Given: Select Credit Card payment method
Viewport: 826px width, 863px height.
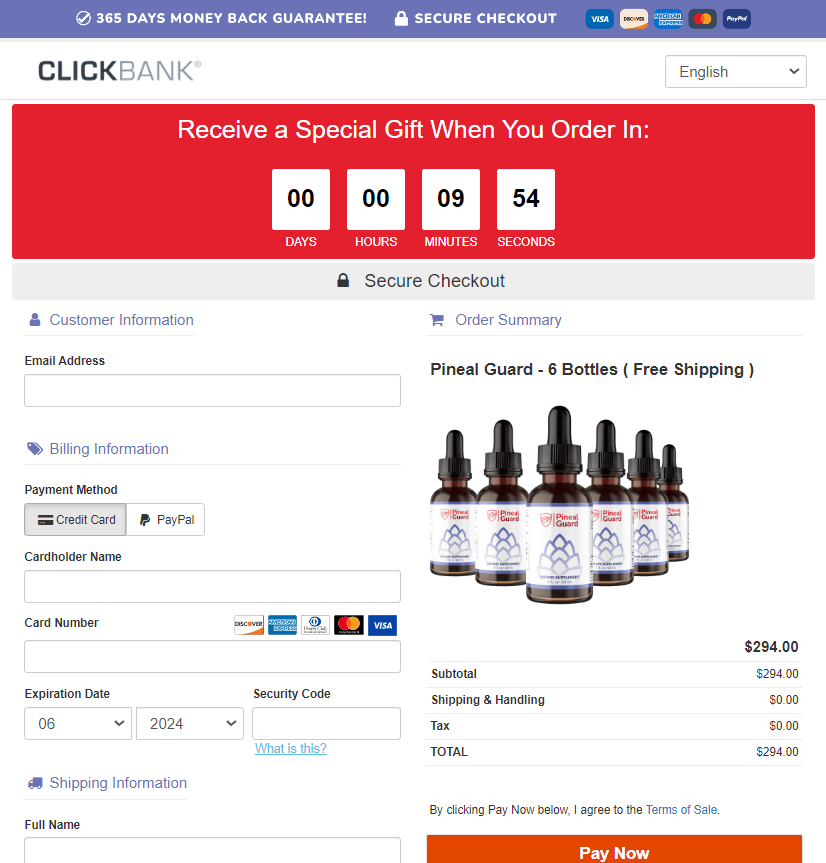Looking at the screenshot, I should [x=75, y=520].
